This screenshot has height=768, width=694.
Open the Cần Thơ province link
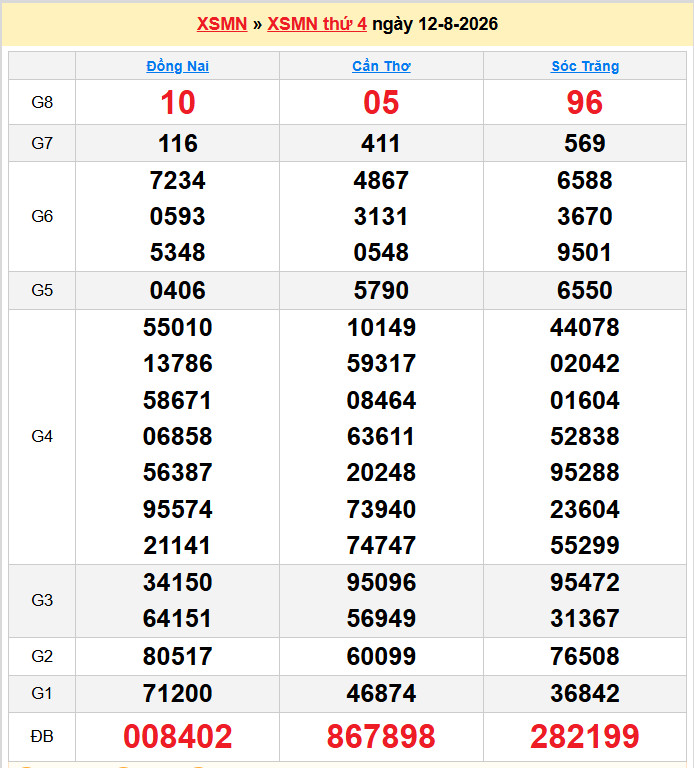click(381, 66)
